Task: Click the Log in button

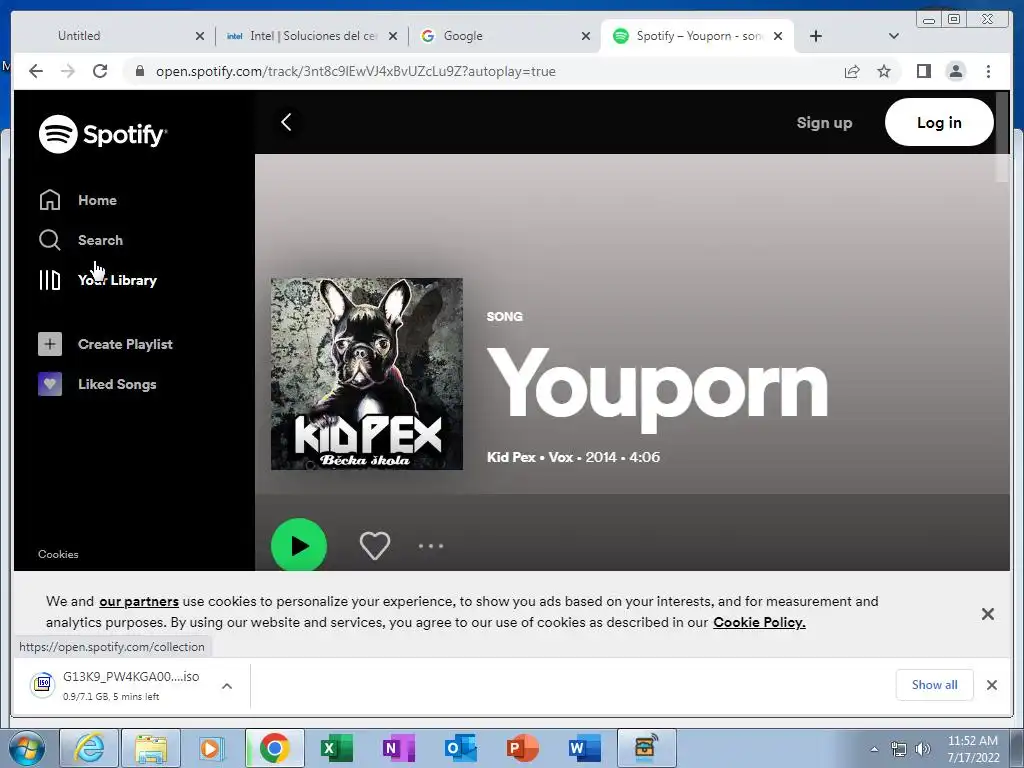Action: pyautogui.click(x=939, y=122)
